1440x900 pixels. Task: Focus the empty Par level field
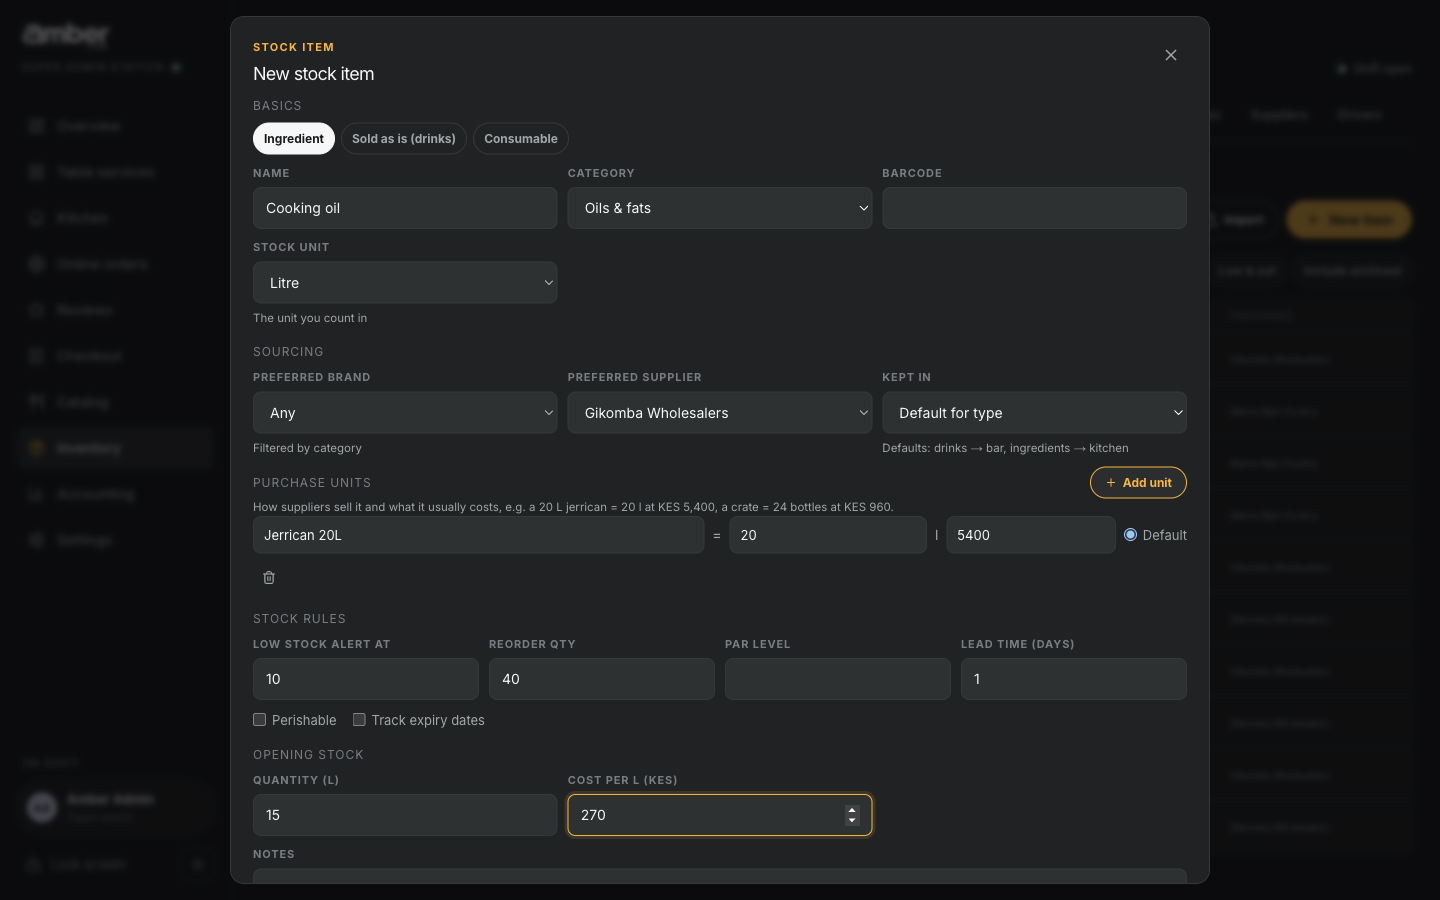(838, 679)
